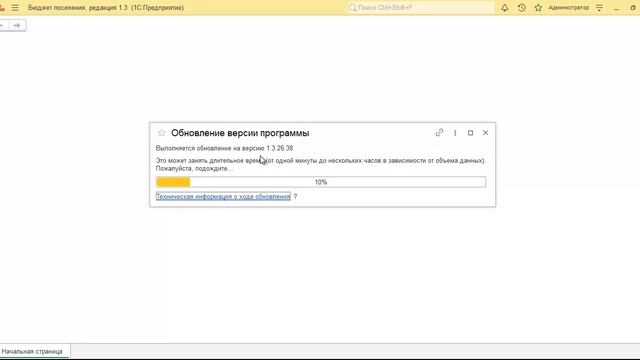The image size is (640, 360).
Task: Click the 10% update progress bar
Action: (321, 182)
